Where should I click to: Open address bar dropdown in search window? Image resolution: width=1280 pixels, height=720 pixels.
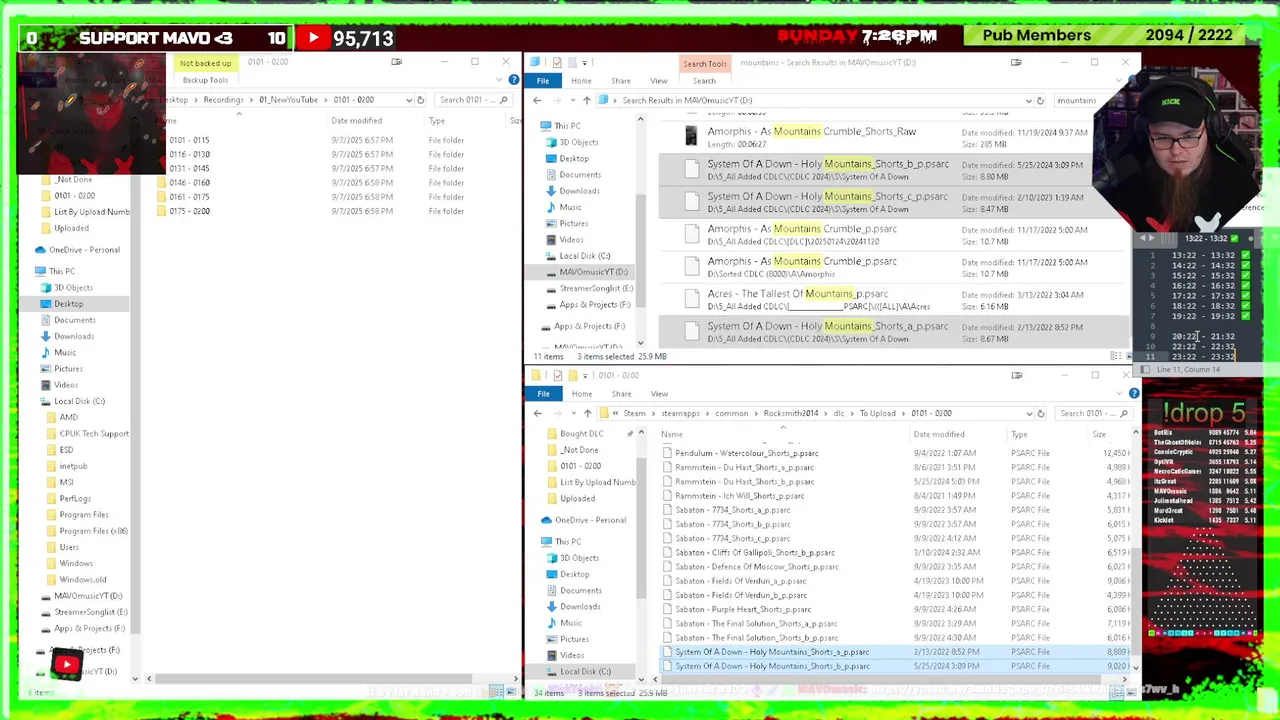pos(1028,100)
